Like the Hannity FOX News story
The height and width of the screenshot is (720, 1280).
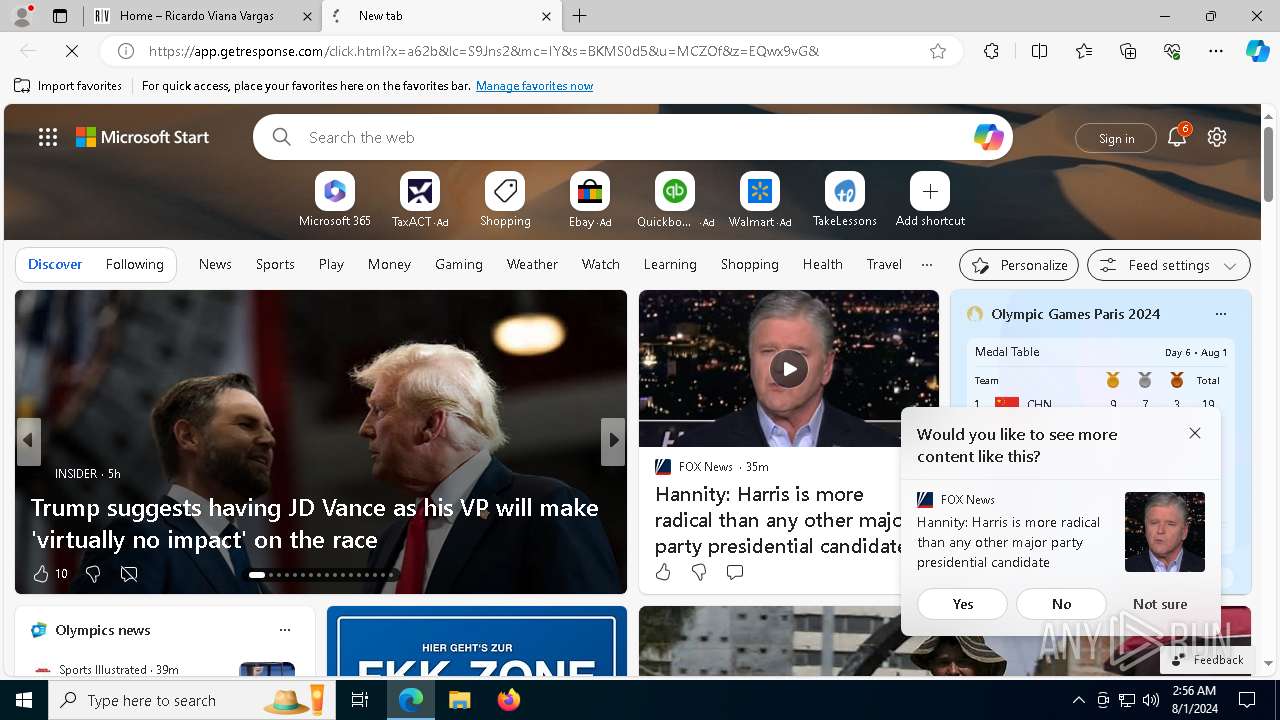(x=663, y=572)
